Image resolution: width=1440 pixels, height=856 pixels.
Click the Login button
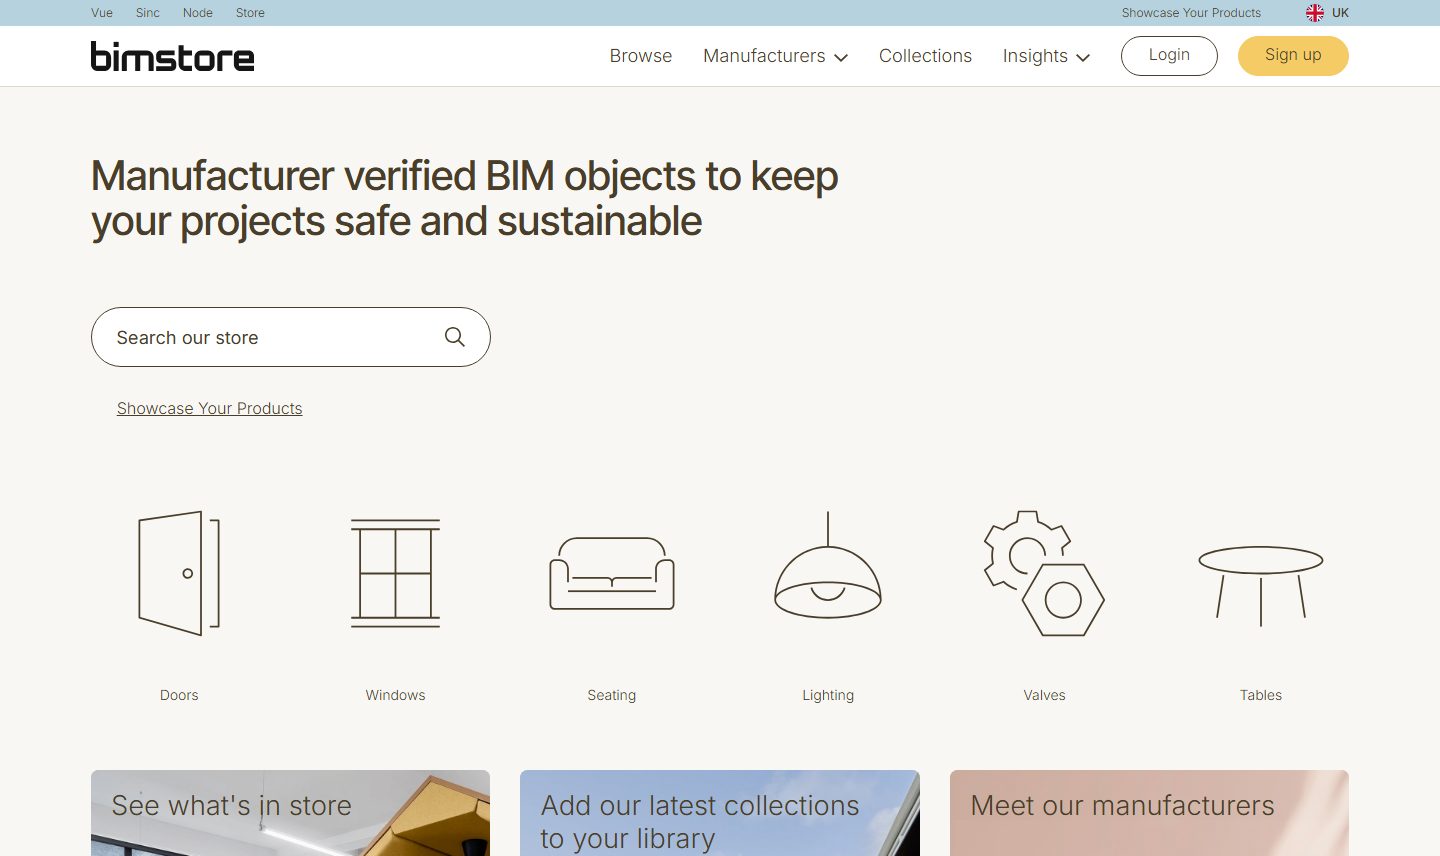(x=1169, y=56)
